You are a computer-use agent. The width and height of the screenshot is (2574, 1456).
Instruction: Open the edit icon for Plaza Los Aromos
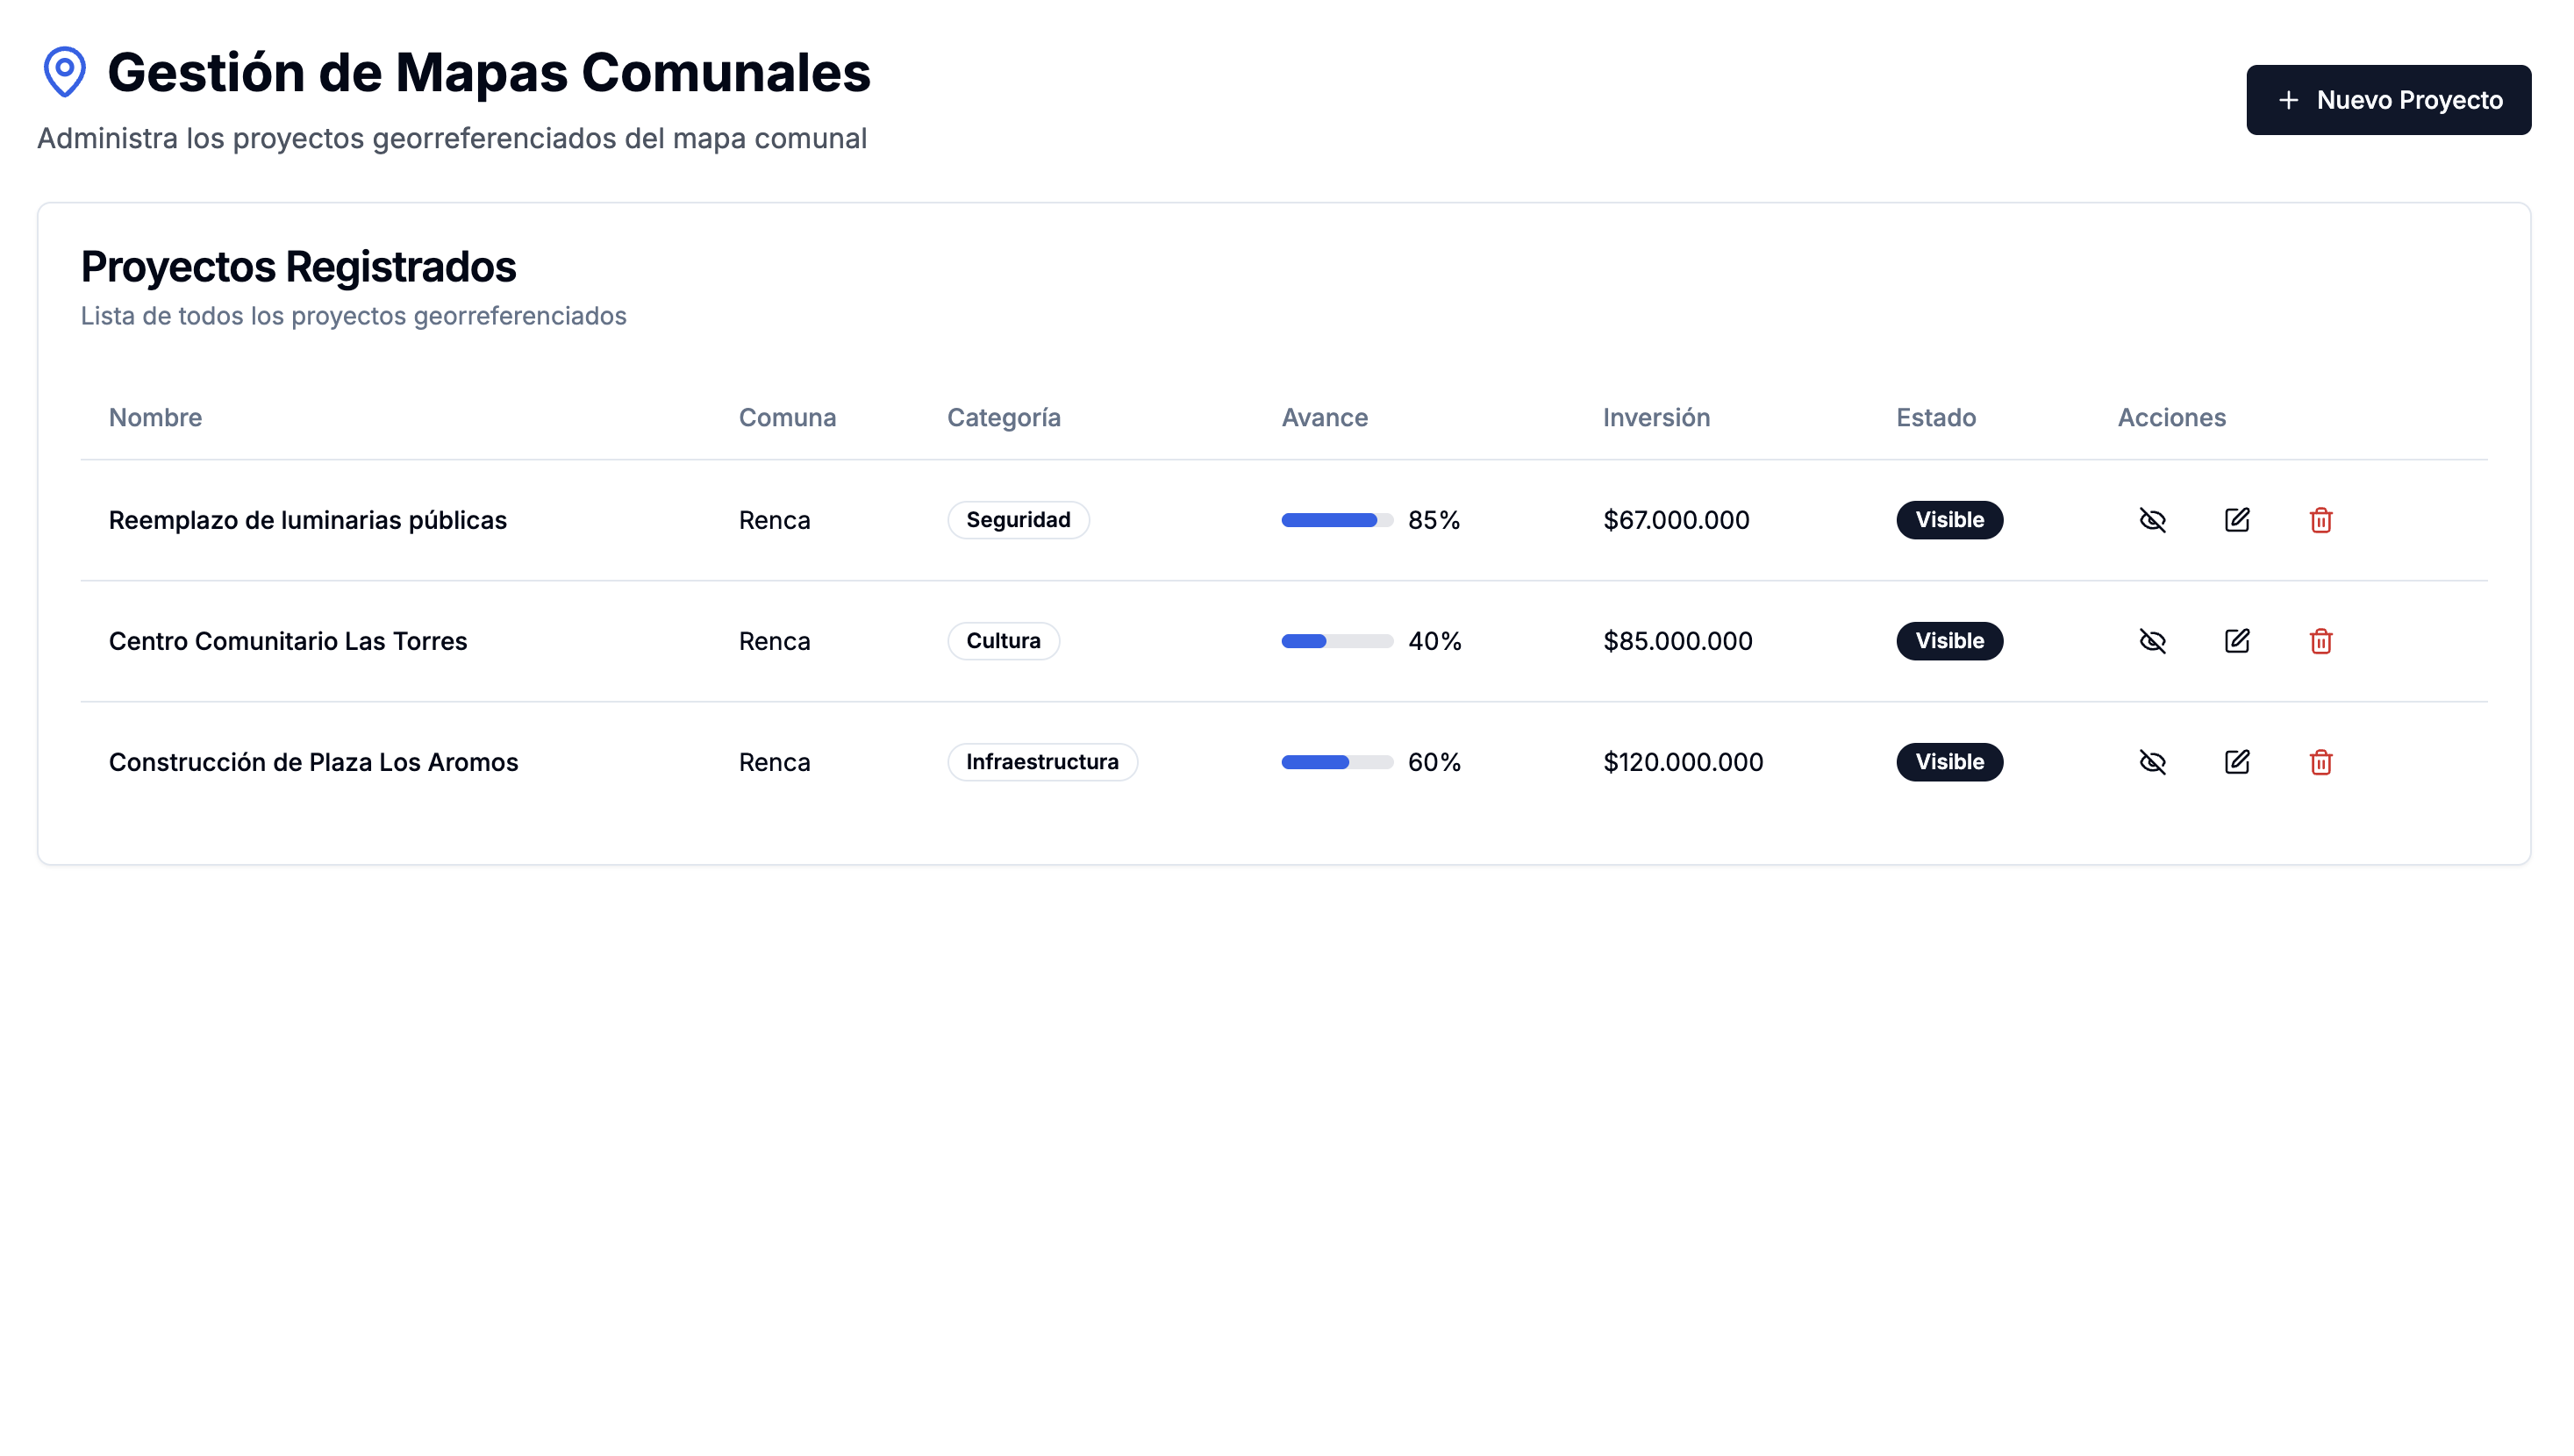point(2236,762)
